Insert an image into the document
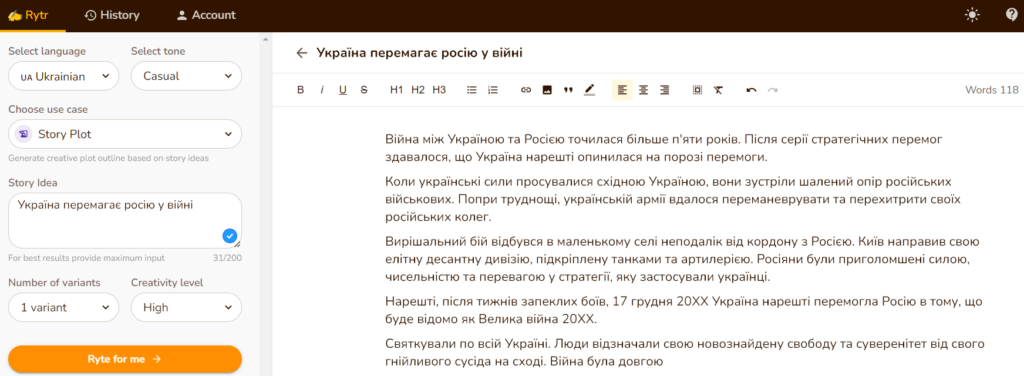This screenshot has width=1024, height=376. (547, 90)
